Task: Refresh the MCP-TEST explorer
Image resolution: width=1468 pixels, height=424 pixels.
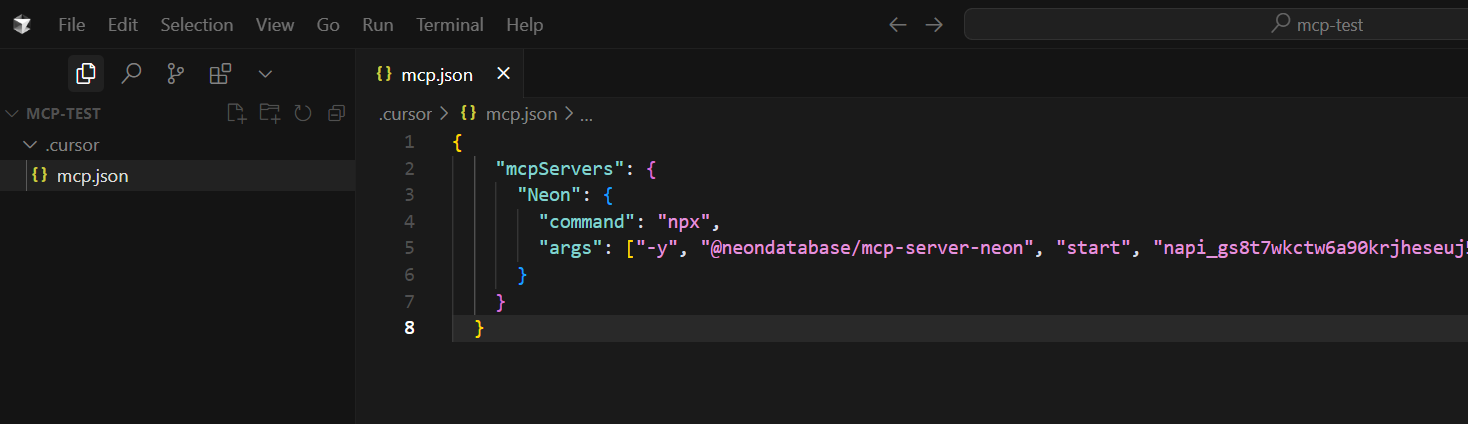Action: click(303, 113)
